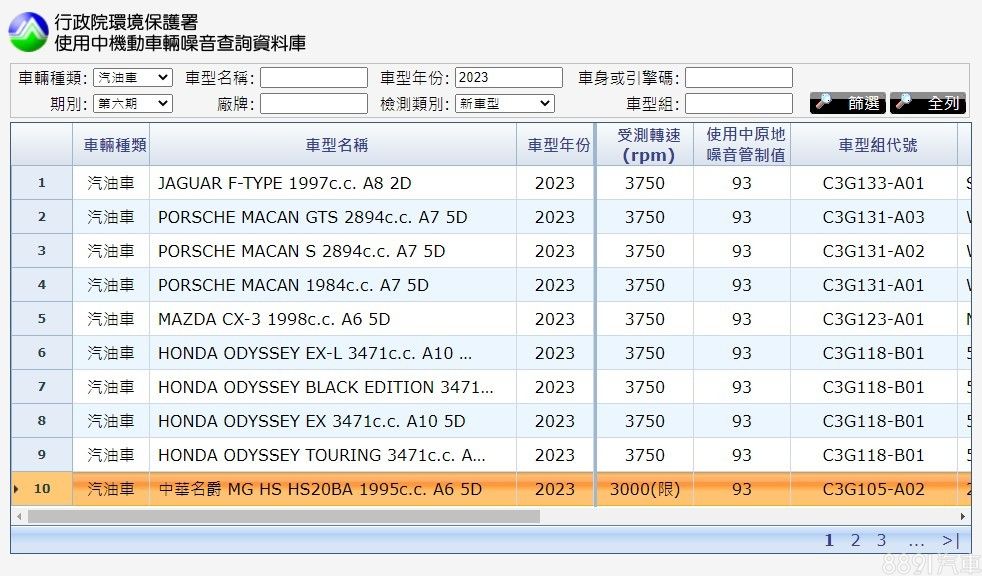
Task: Click the row 10 selection arrow indicator
Action: [x=16, y=489]
